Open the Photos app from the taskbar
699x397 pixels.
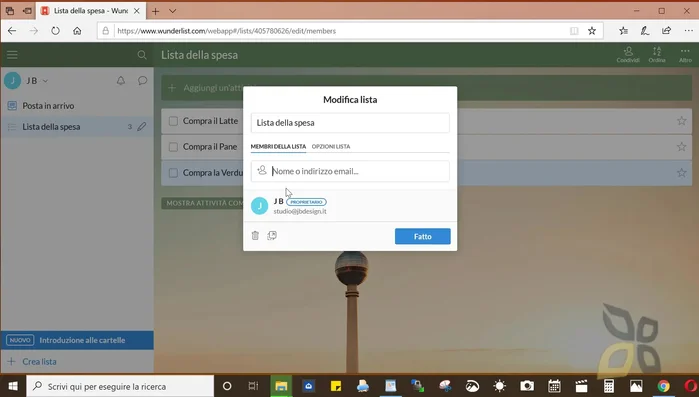tap(636, 386)
